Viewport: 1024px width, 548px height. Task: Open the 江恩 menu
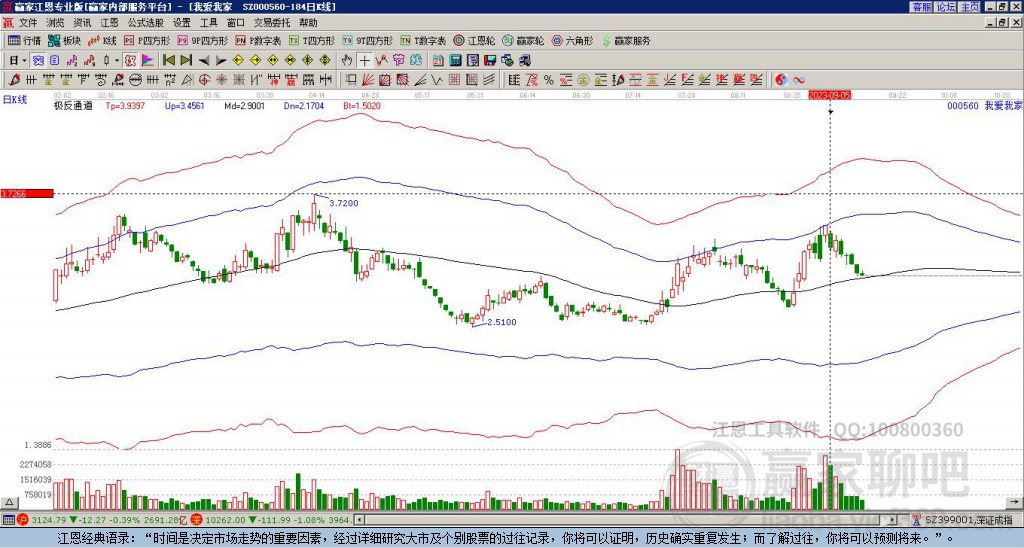click(110, 23)
